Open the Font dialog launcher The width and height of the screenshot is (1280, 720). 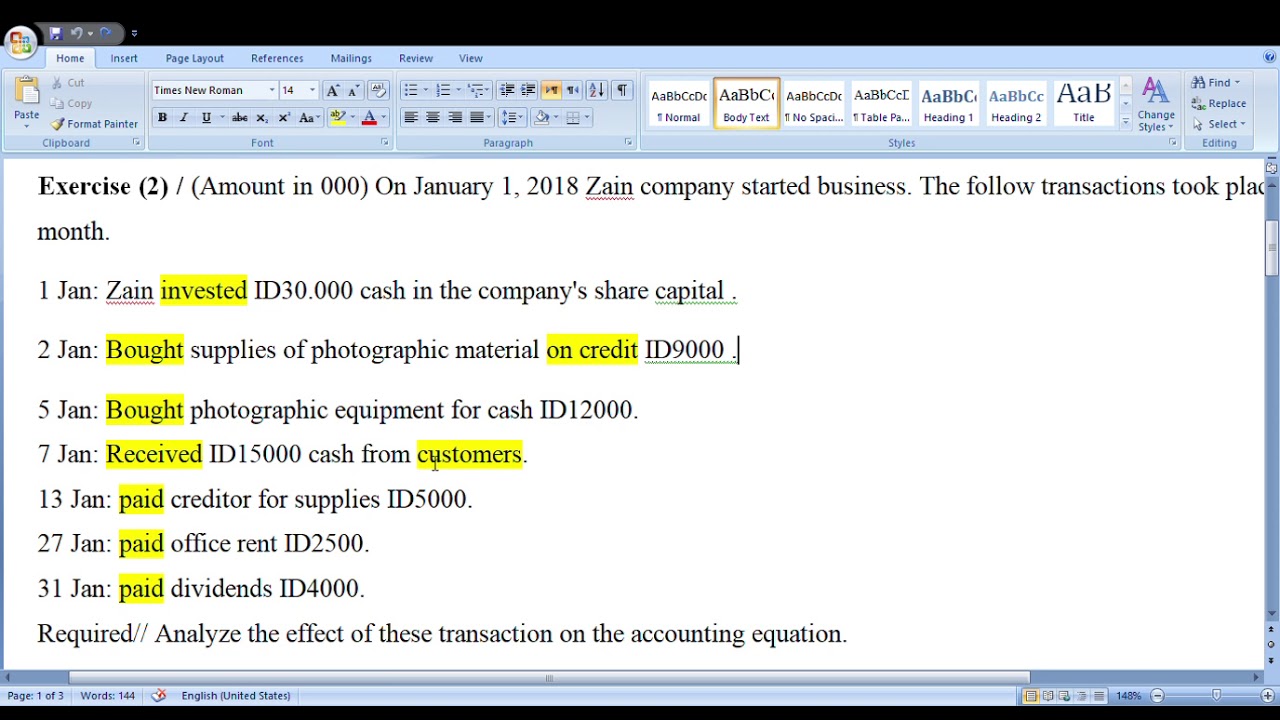[384, 143]
